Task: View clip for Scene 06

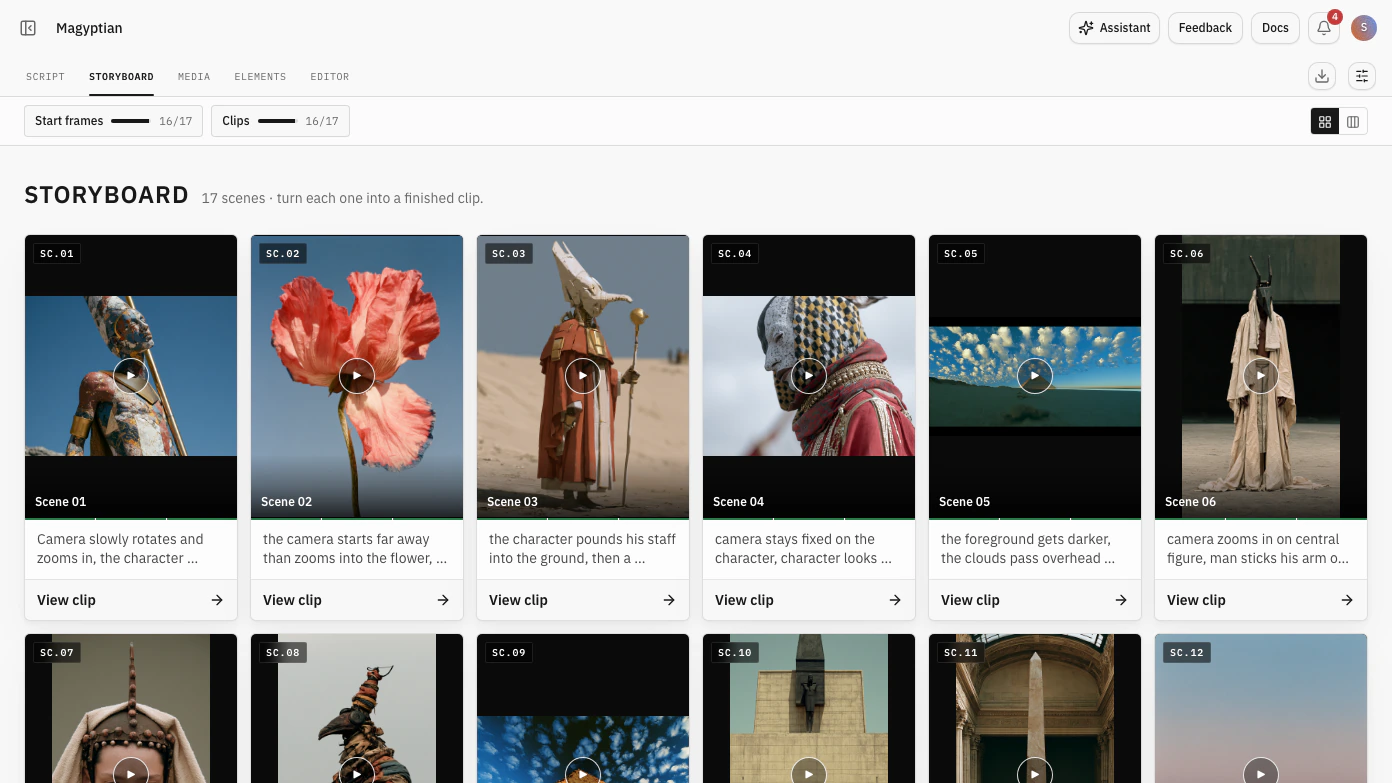Action: [x=1261, y=600]
